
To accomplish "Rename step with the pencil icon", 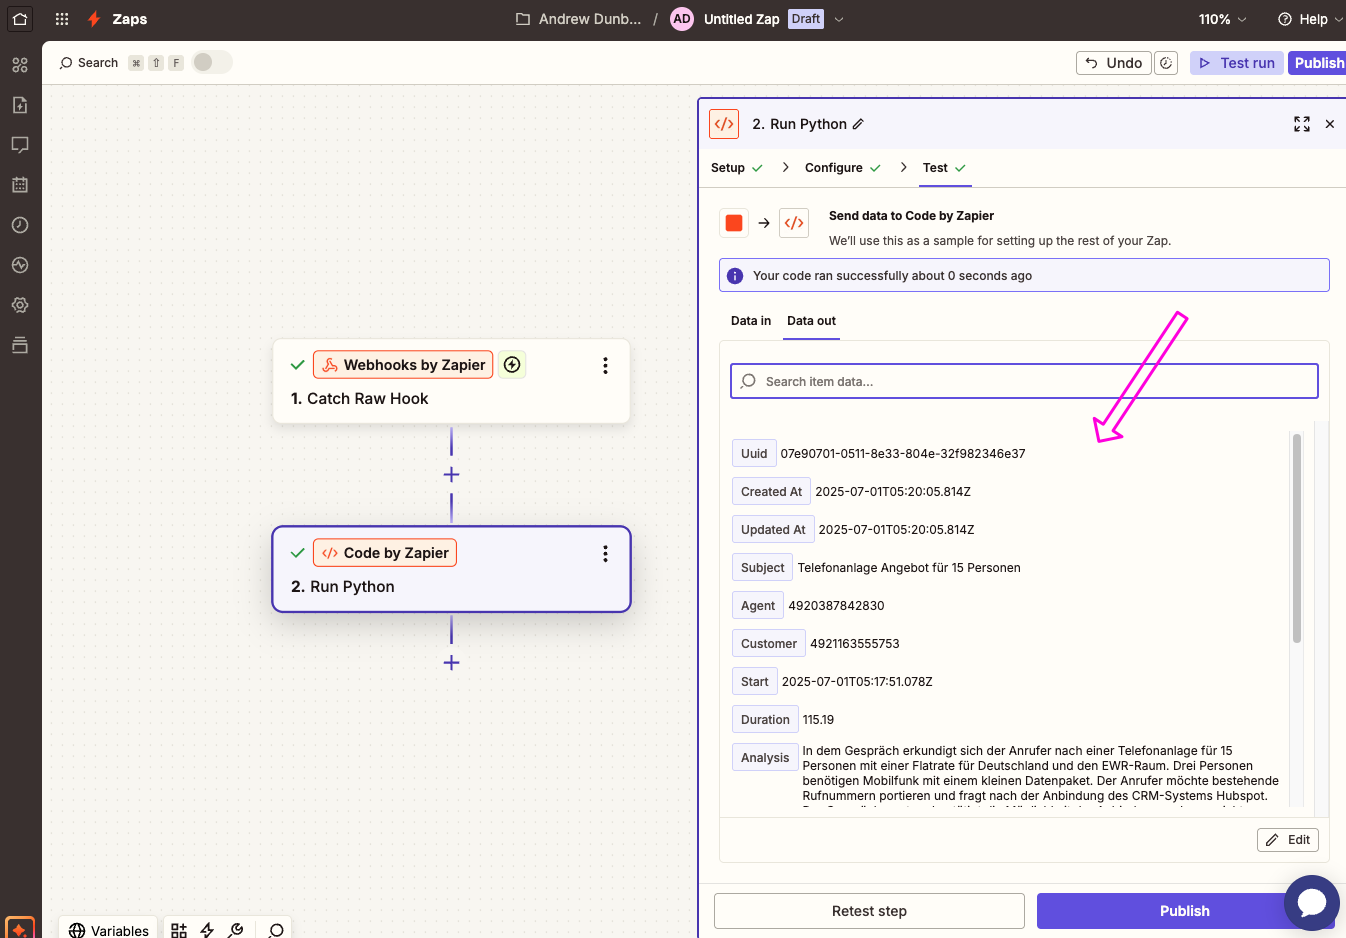I will click(858, 124).
